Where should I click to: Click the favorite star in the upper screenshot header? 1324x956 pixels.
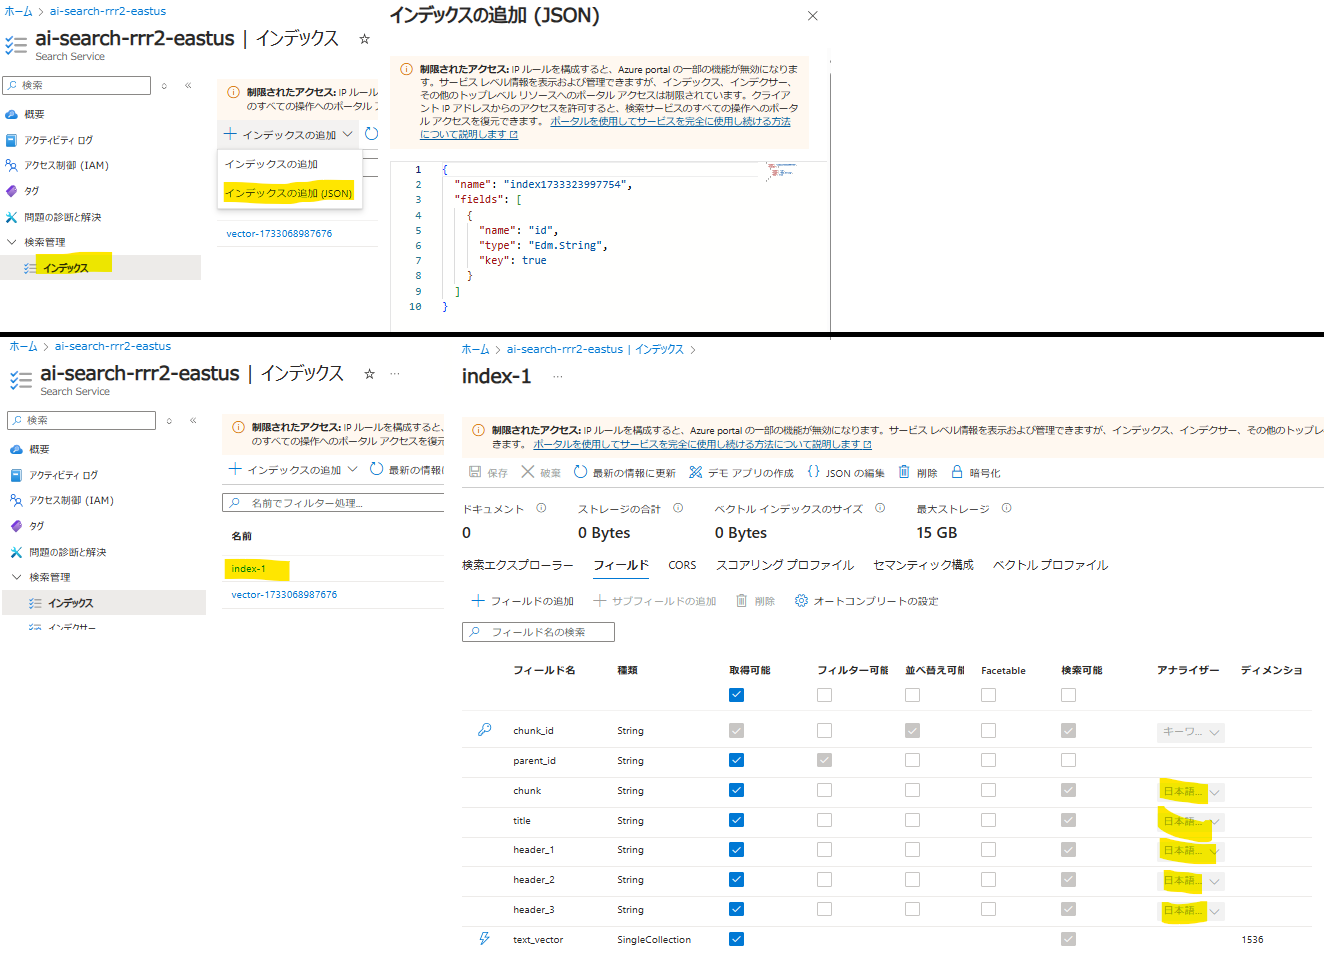pos(364,39)
